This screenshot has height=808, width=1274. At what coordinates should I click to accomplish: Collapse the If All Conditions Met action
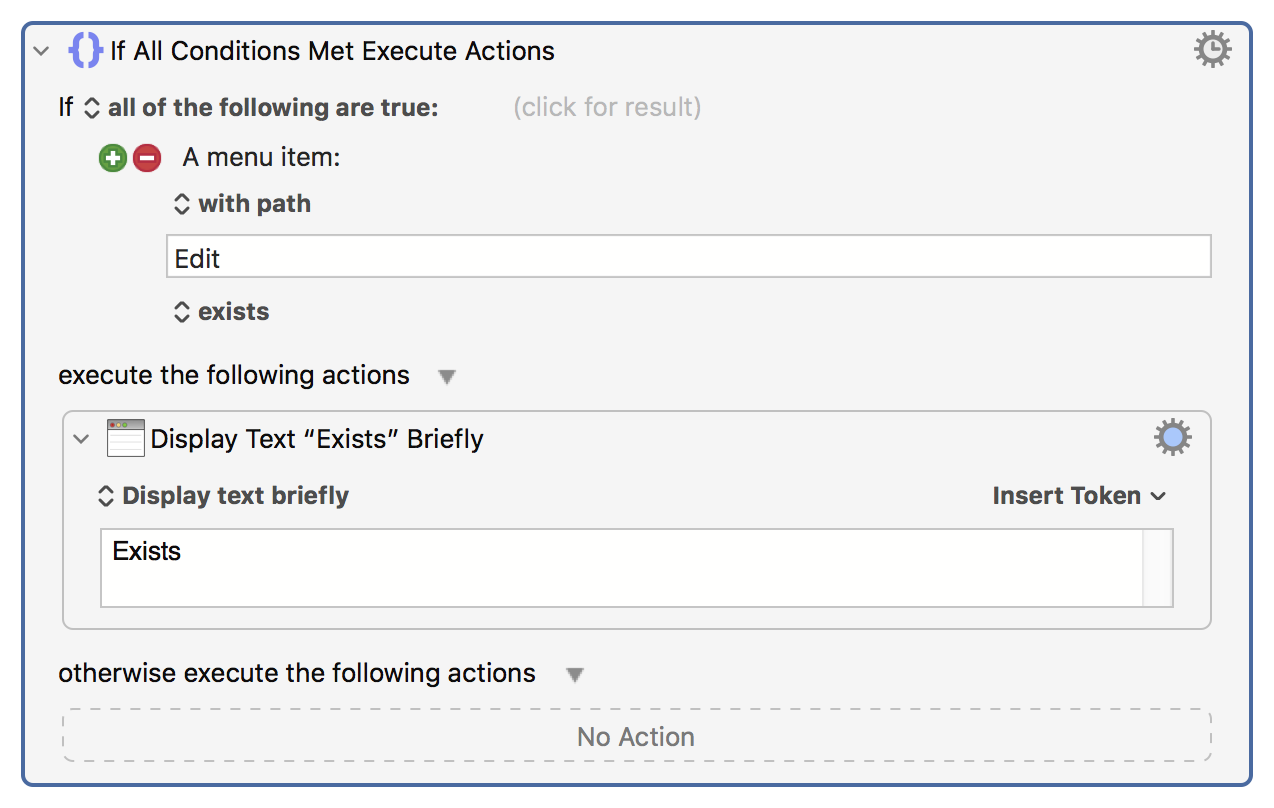pyautogui.click(x=41, y=51)
